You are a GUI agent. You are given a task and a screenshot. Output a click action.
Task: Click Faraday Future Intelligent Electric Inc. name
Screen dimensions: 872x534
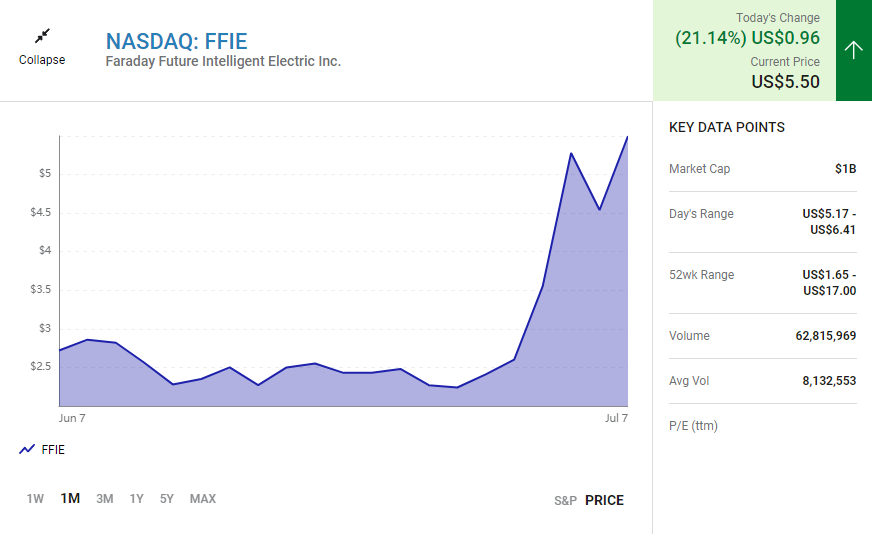223,62
